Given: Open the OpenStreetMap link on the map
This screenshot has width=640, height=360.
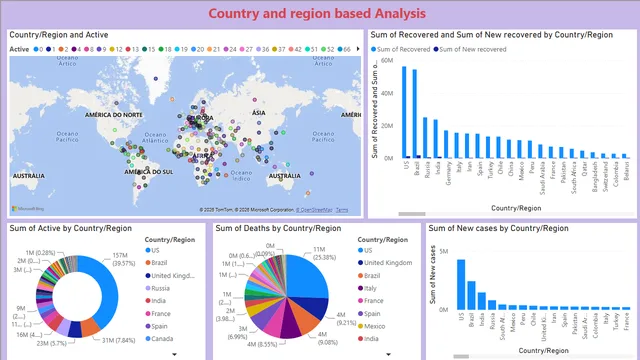Looking at the screenshot, I should click(x=314, y=210).
